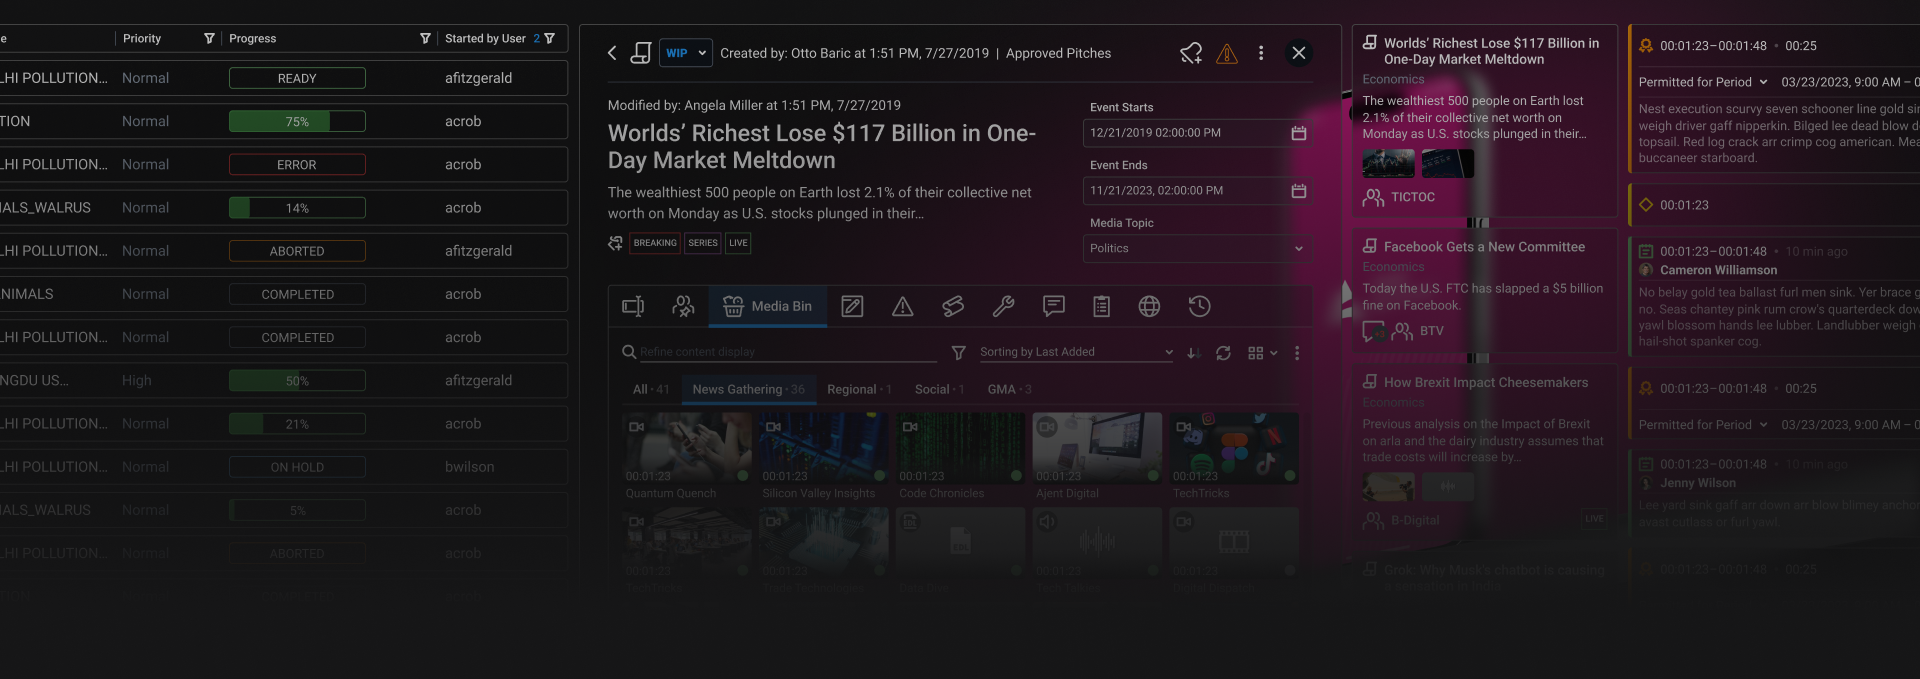Click the refresh icon in Media Bin

click(x=1223, y=353)
